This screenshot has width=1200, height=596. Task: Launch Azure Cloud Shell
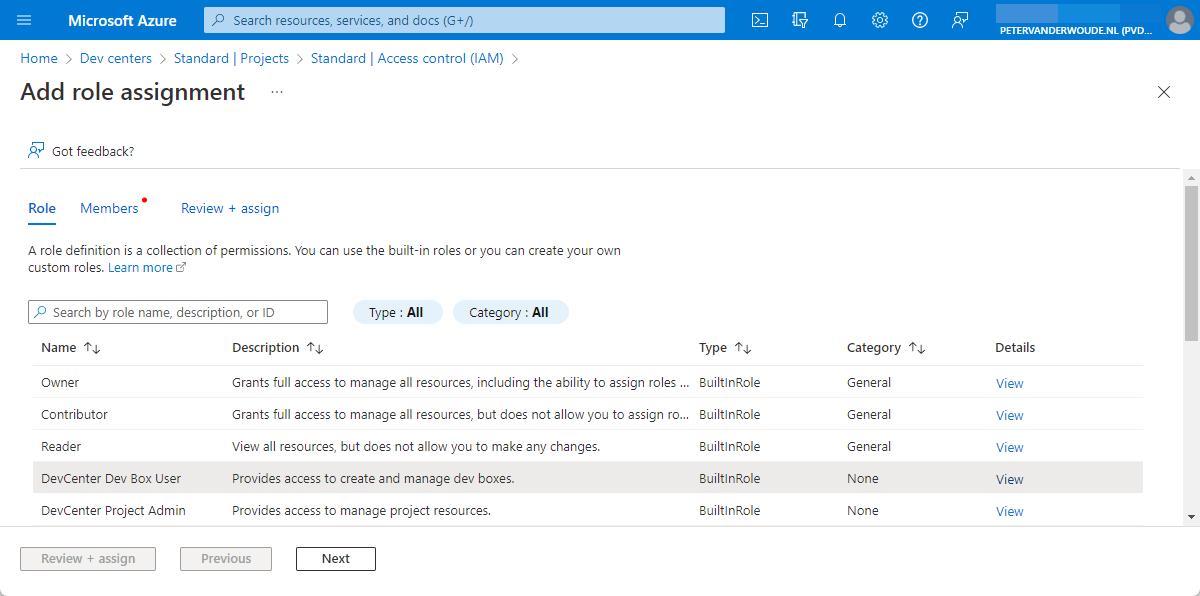[759, 19]
